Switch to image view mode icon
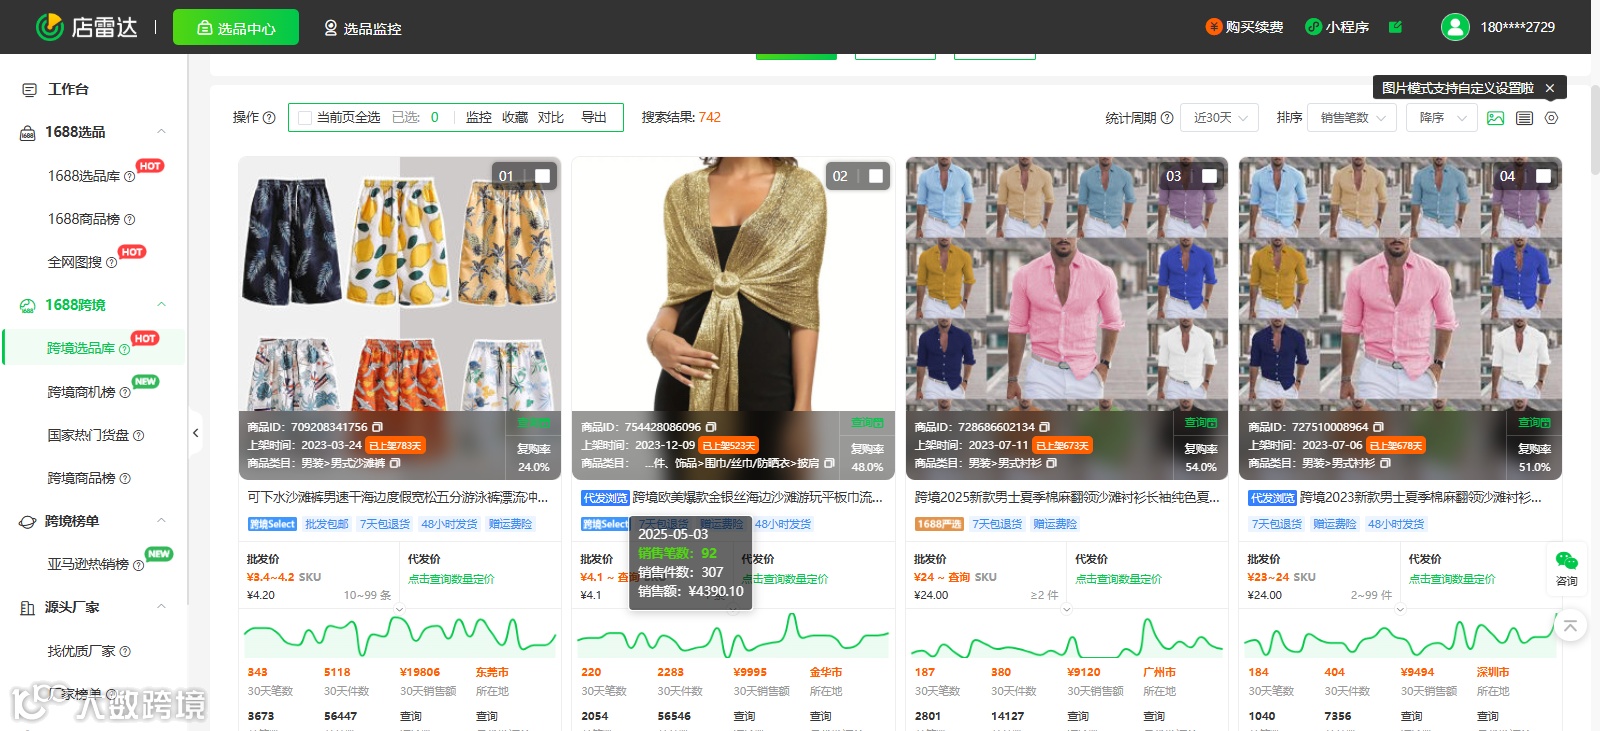The height and width of the screenshot is (731, 1600). [x=1495, y=118]
